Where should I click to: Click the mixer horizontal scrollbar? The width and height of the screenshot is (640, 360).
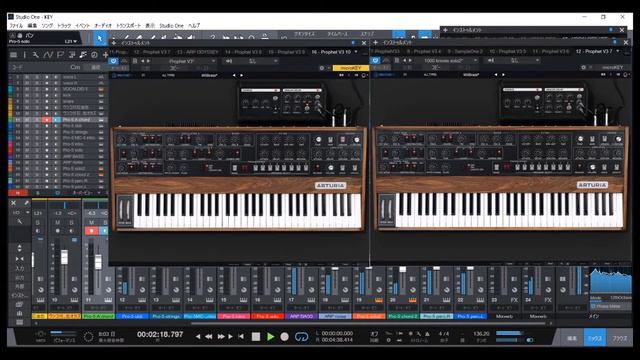tap(367, 324)
